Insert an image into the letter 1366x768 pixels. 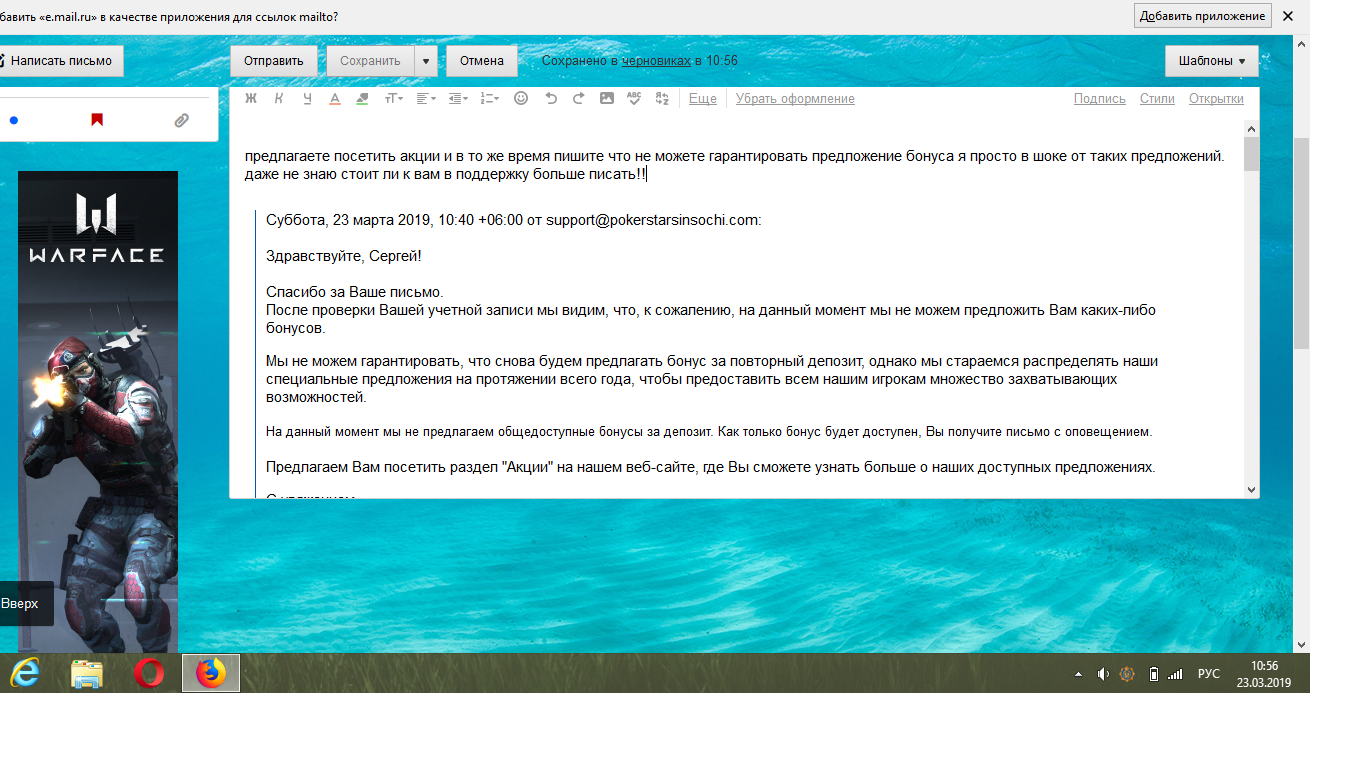tap(607, 99)
